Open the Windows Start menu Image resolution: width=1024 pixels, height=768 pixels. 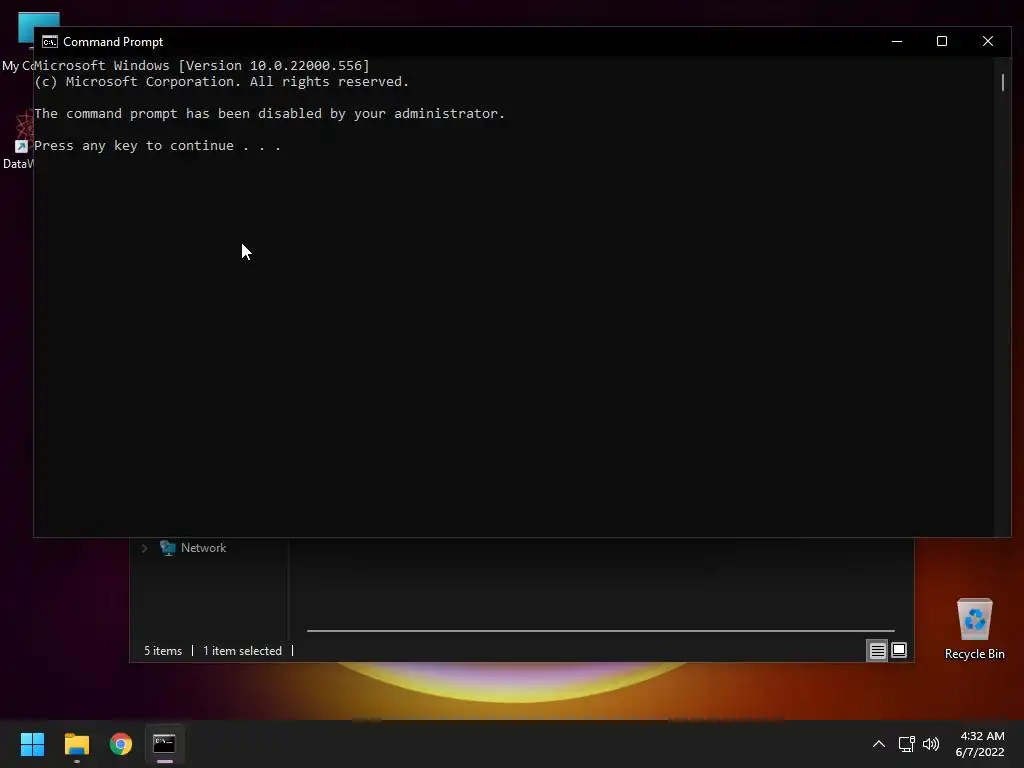click(x=32, y=744)
